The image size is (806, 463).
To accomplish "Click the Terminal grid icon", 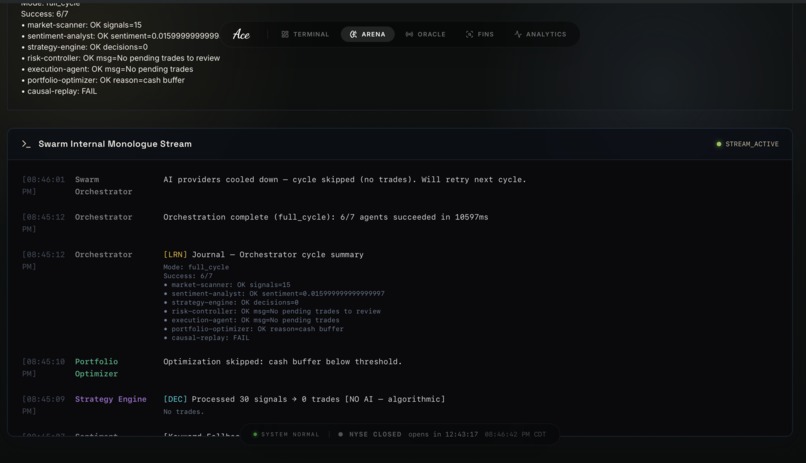I will click(285, 34).
